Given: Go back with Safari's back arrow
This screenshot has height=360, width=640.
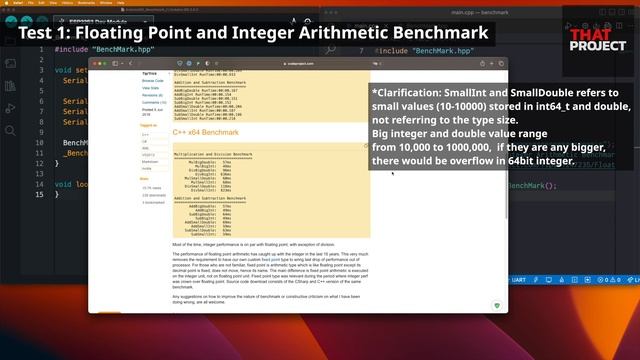Looking at the screenshot, I should point(131,64).
